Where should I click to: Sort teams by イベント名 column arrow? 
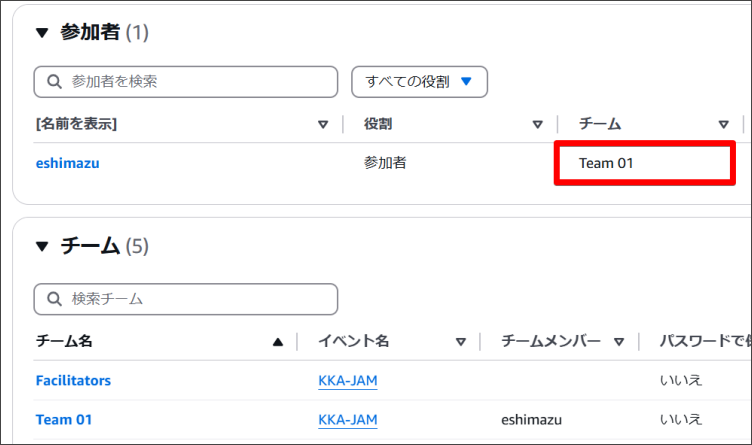(460, 342)
